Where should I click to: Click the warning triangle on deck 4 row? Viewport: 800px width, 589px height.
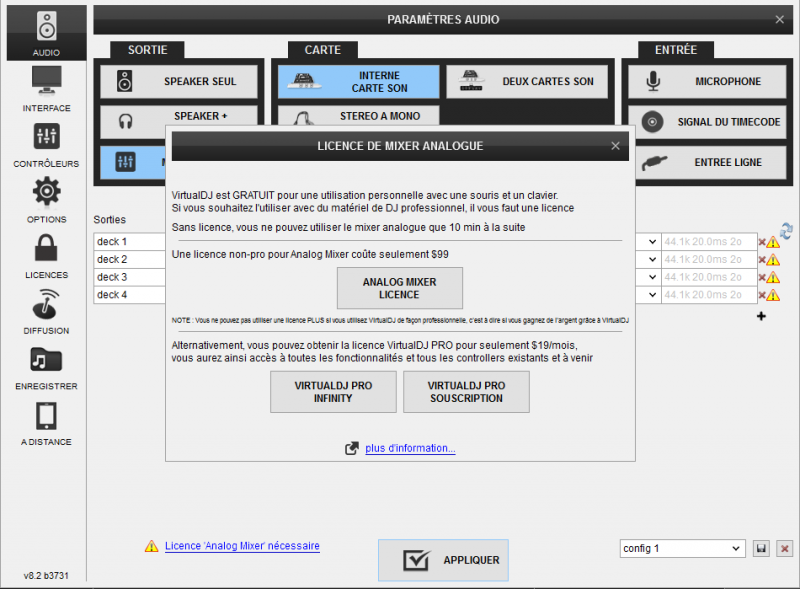point(773,295)
